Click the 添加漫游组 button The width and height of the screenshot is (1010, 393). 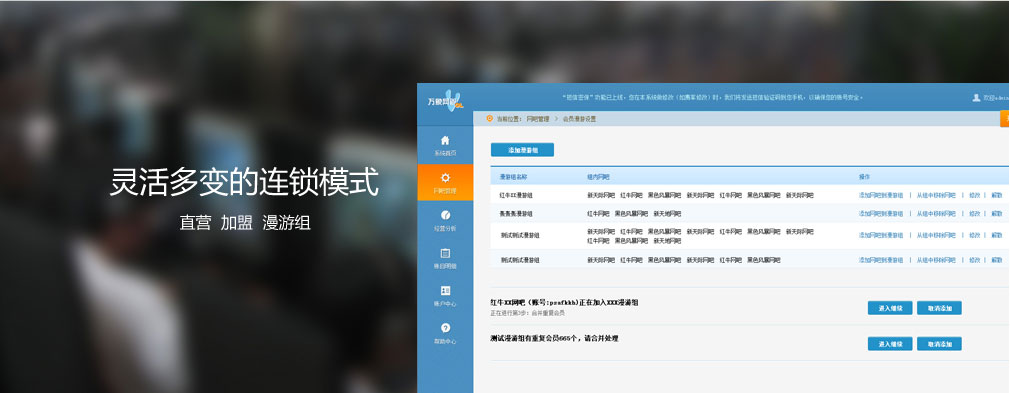pyautogui.click(x=522, y=149)
